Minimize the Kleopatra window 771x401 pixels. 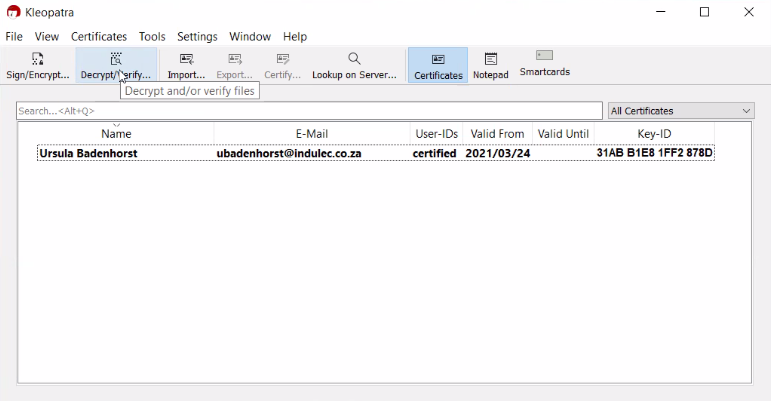coord(660,12)
